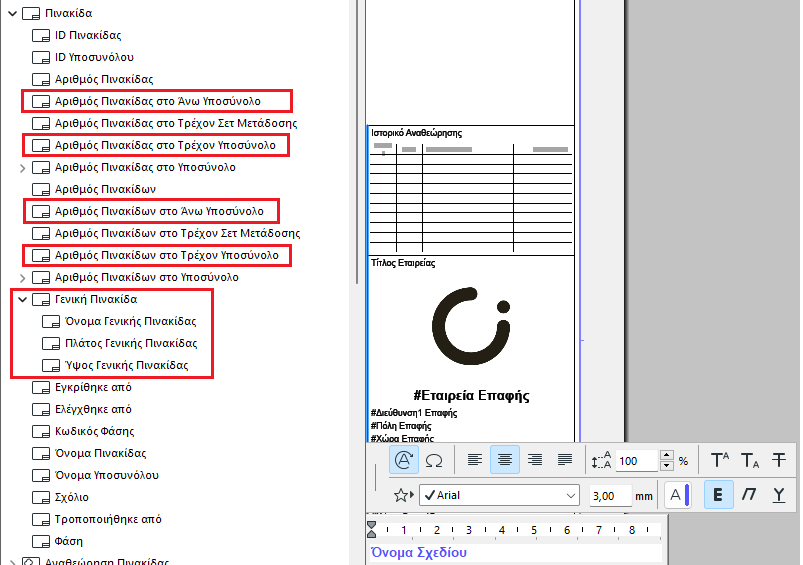
Task: Click the line spacing icon
Action: click(x=601, y=461)
